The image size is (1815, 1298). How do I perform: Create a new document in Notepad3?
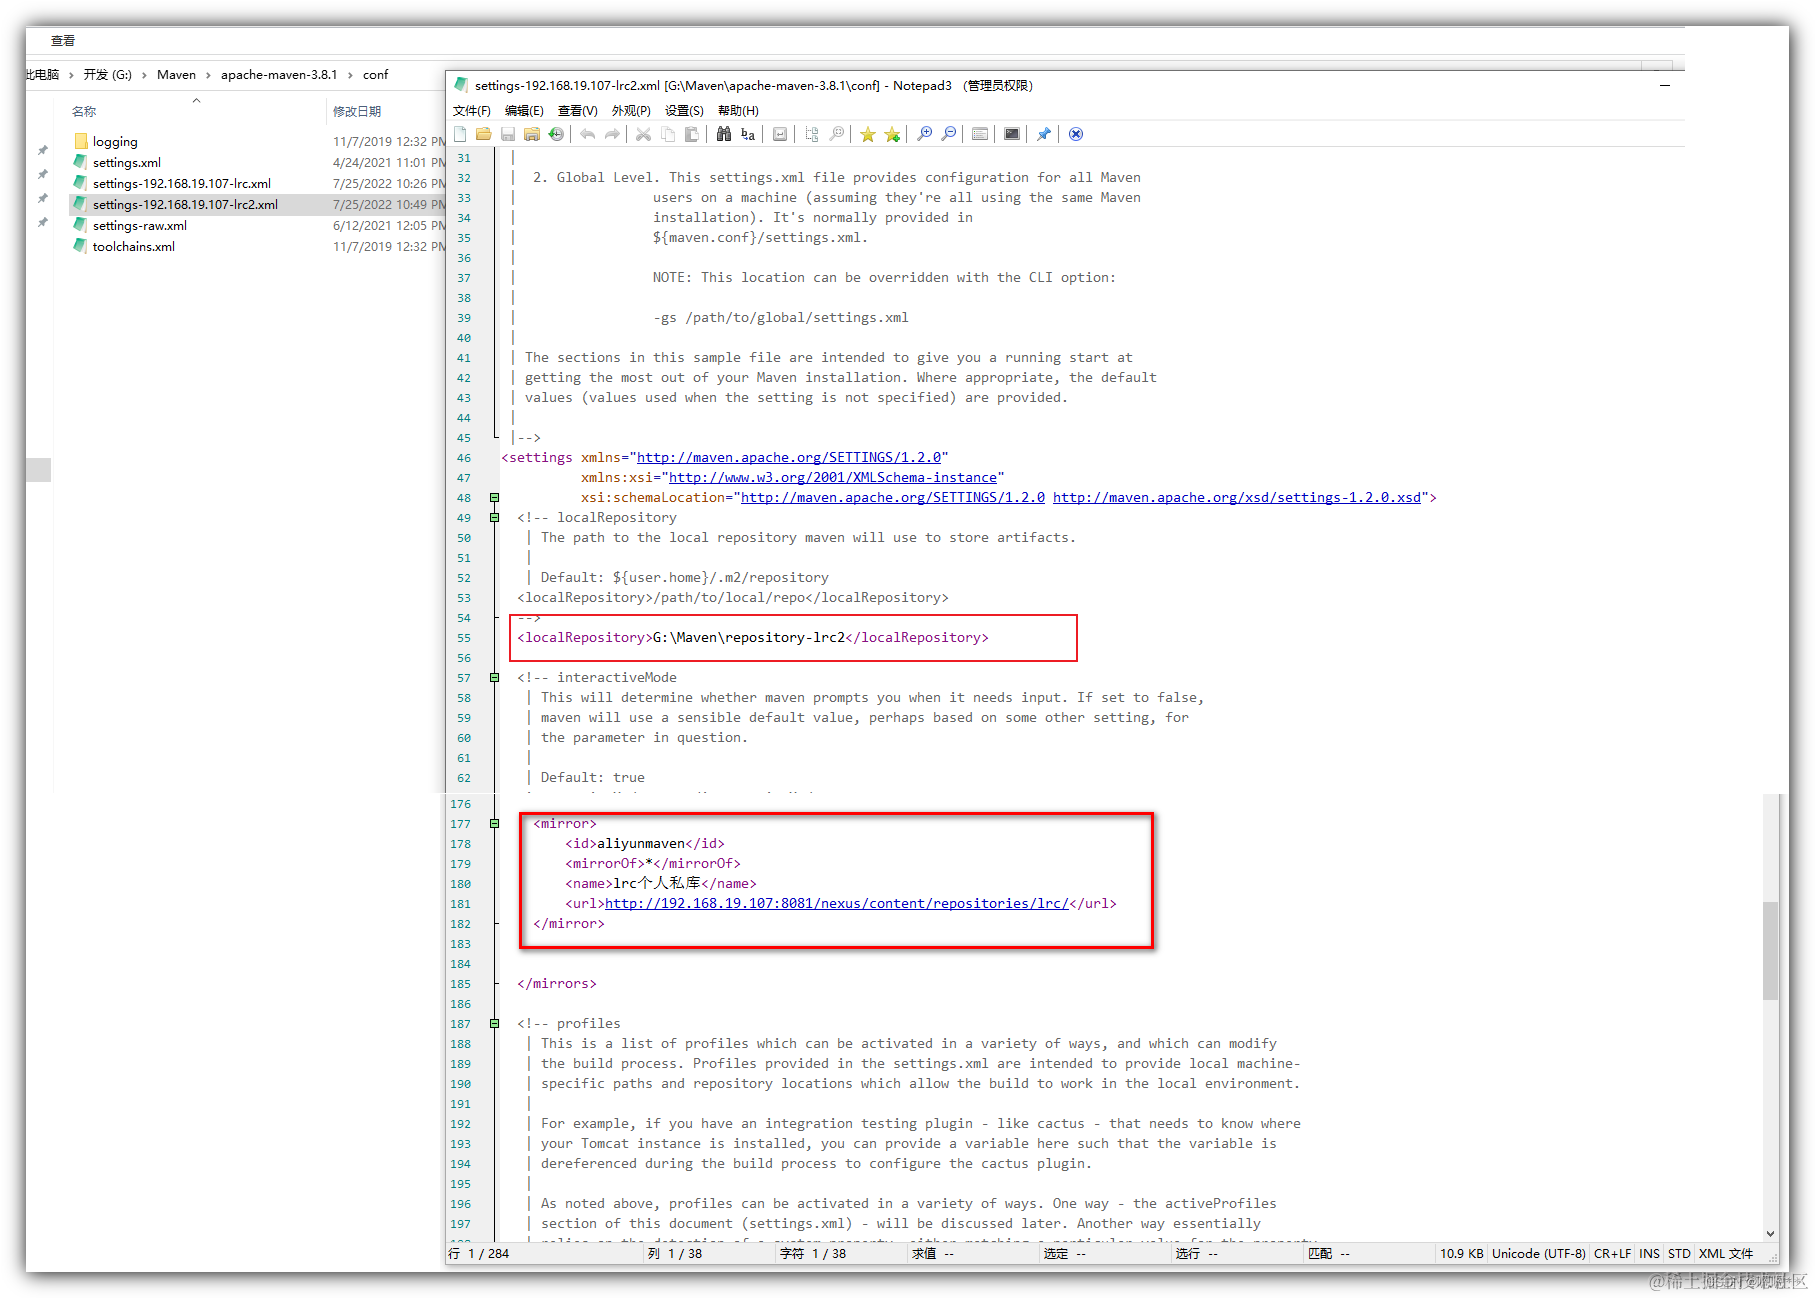click(460, 134)
